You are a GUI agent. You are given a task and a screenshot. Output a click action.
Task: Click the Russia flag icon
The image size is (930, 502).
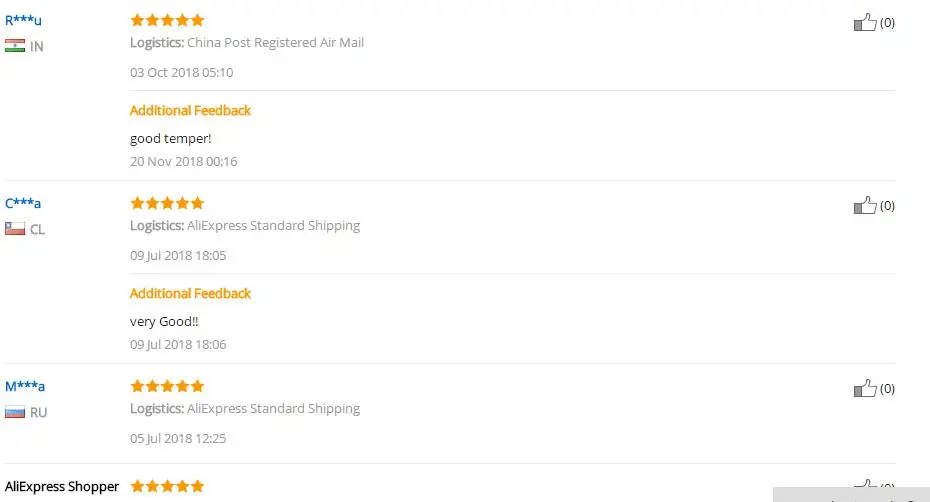(15, 412)
